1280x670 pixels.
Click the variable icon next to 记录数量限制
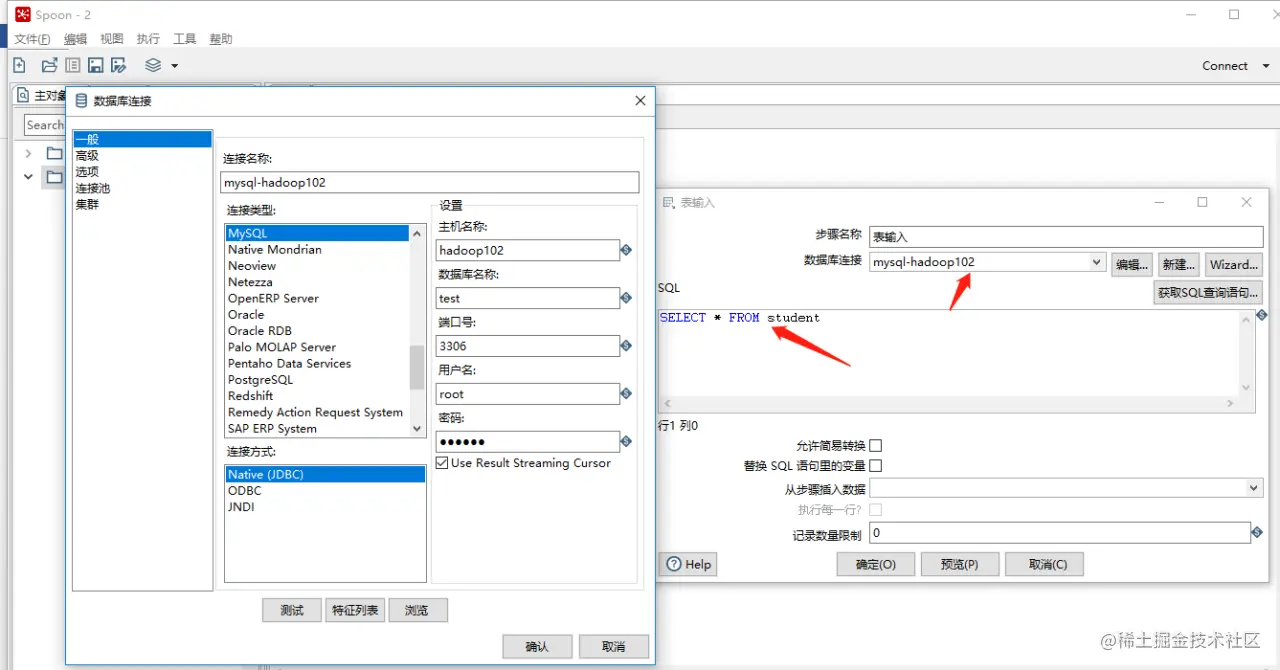coord(1257,533)
